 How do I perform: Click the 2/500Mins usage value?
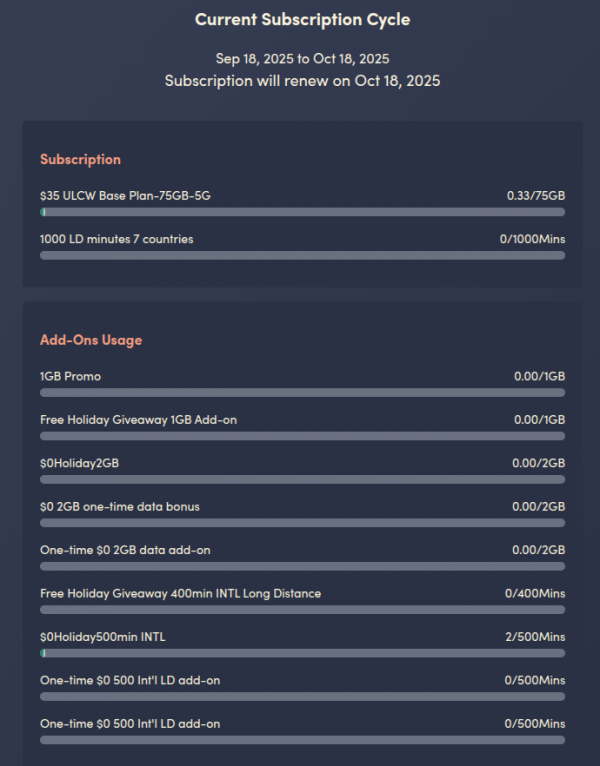535,637
